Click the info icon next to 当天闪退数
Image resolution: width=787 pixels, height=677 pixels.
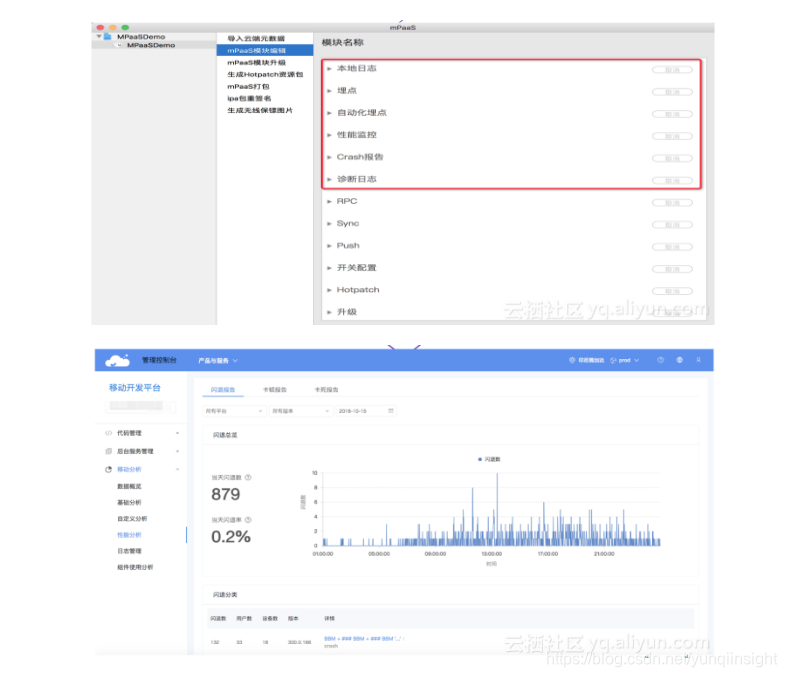(248, 477)
